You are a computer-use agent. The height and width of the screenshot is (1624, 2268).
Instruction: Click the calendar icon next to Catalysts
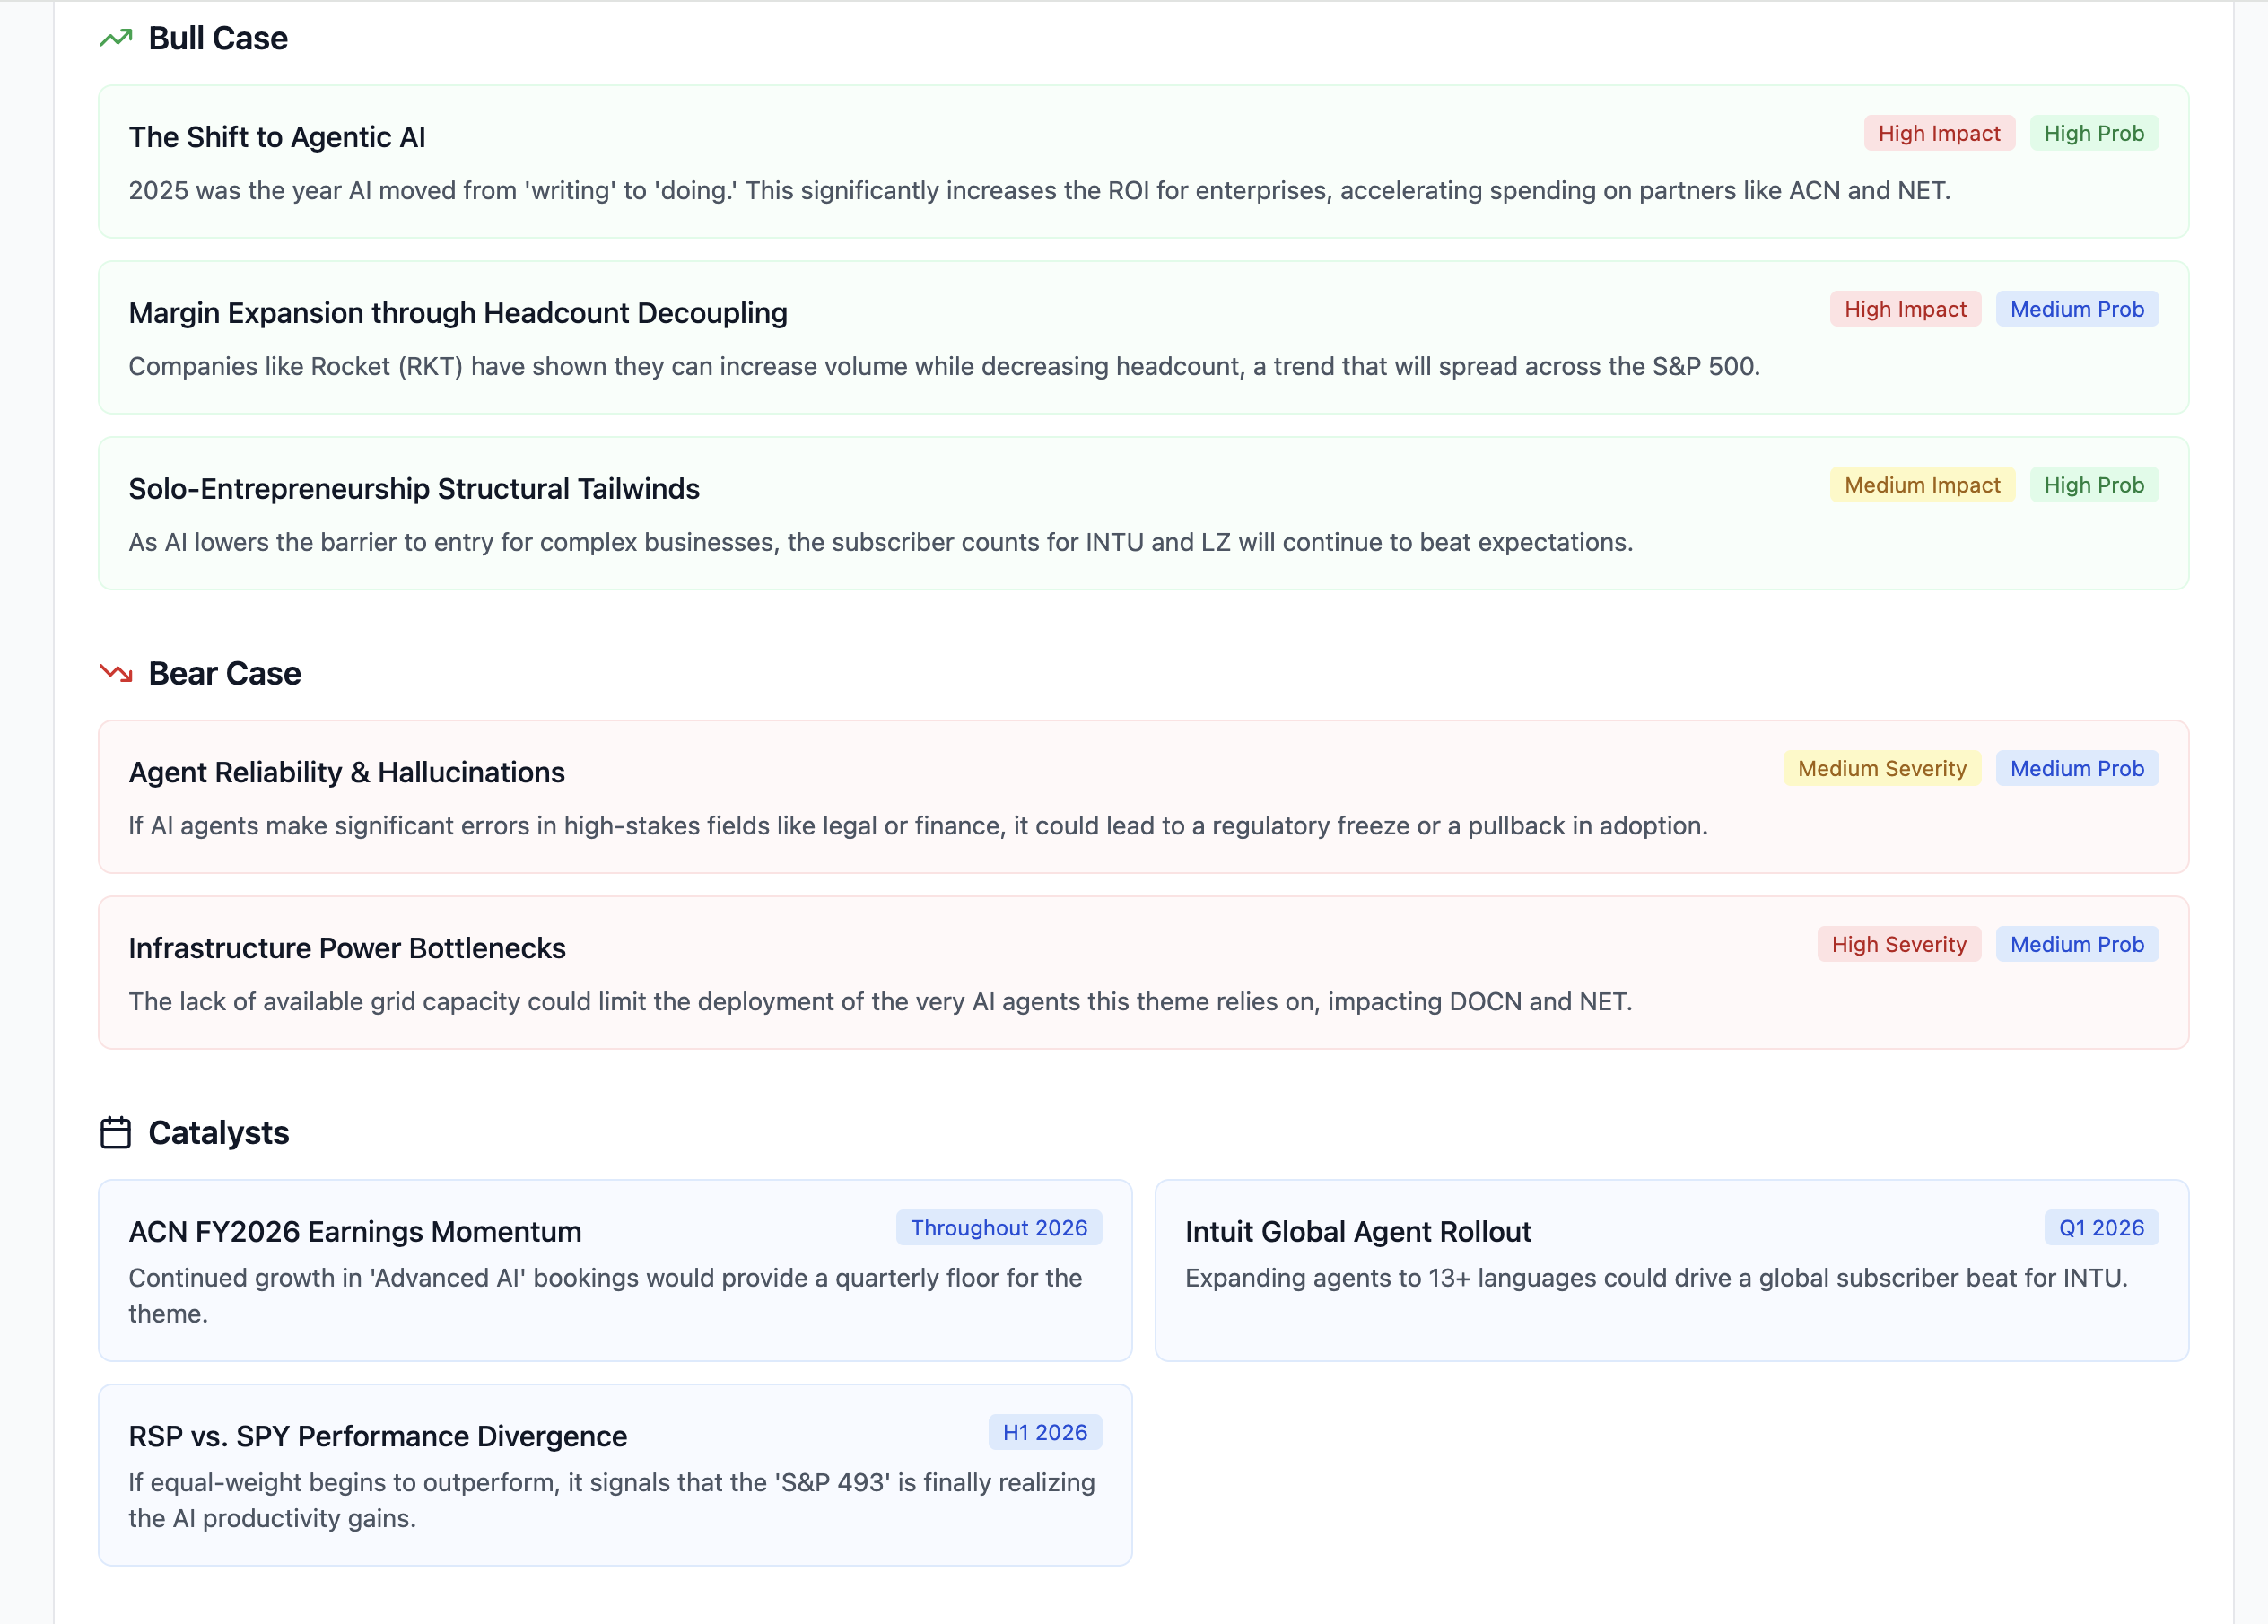tap(115, 1132)
